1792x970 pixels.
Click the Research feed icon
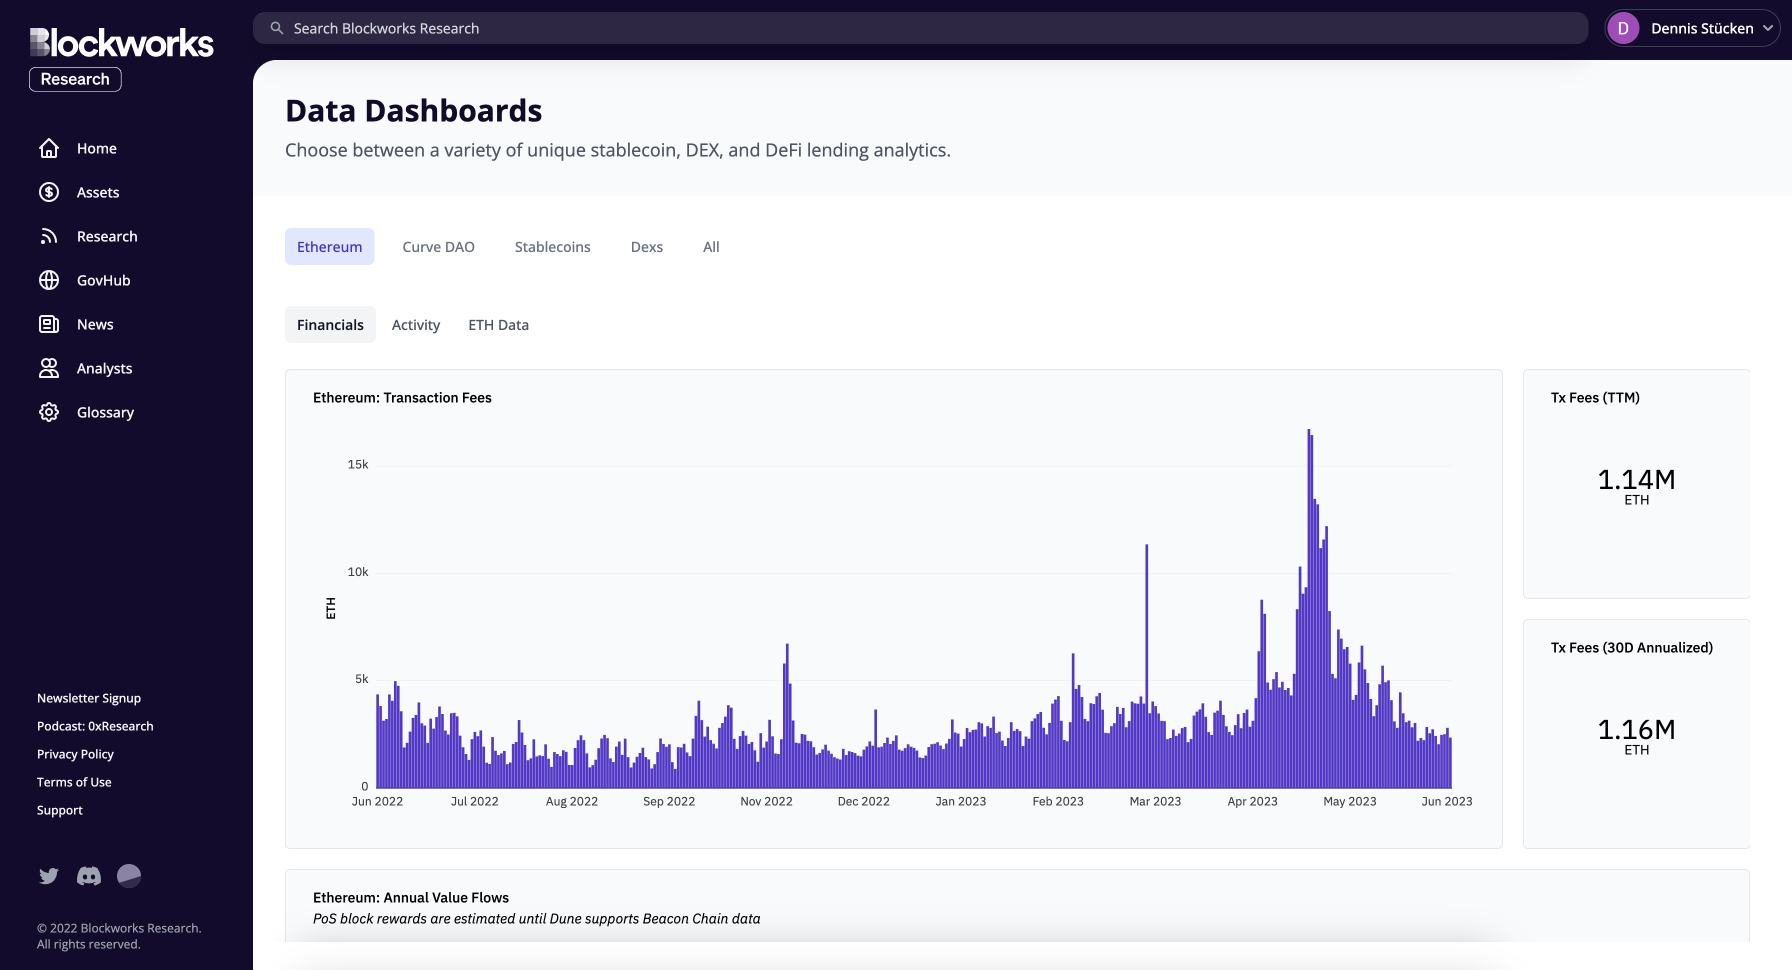pyautogui.click(x=49, y=236)
